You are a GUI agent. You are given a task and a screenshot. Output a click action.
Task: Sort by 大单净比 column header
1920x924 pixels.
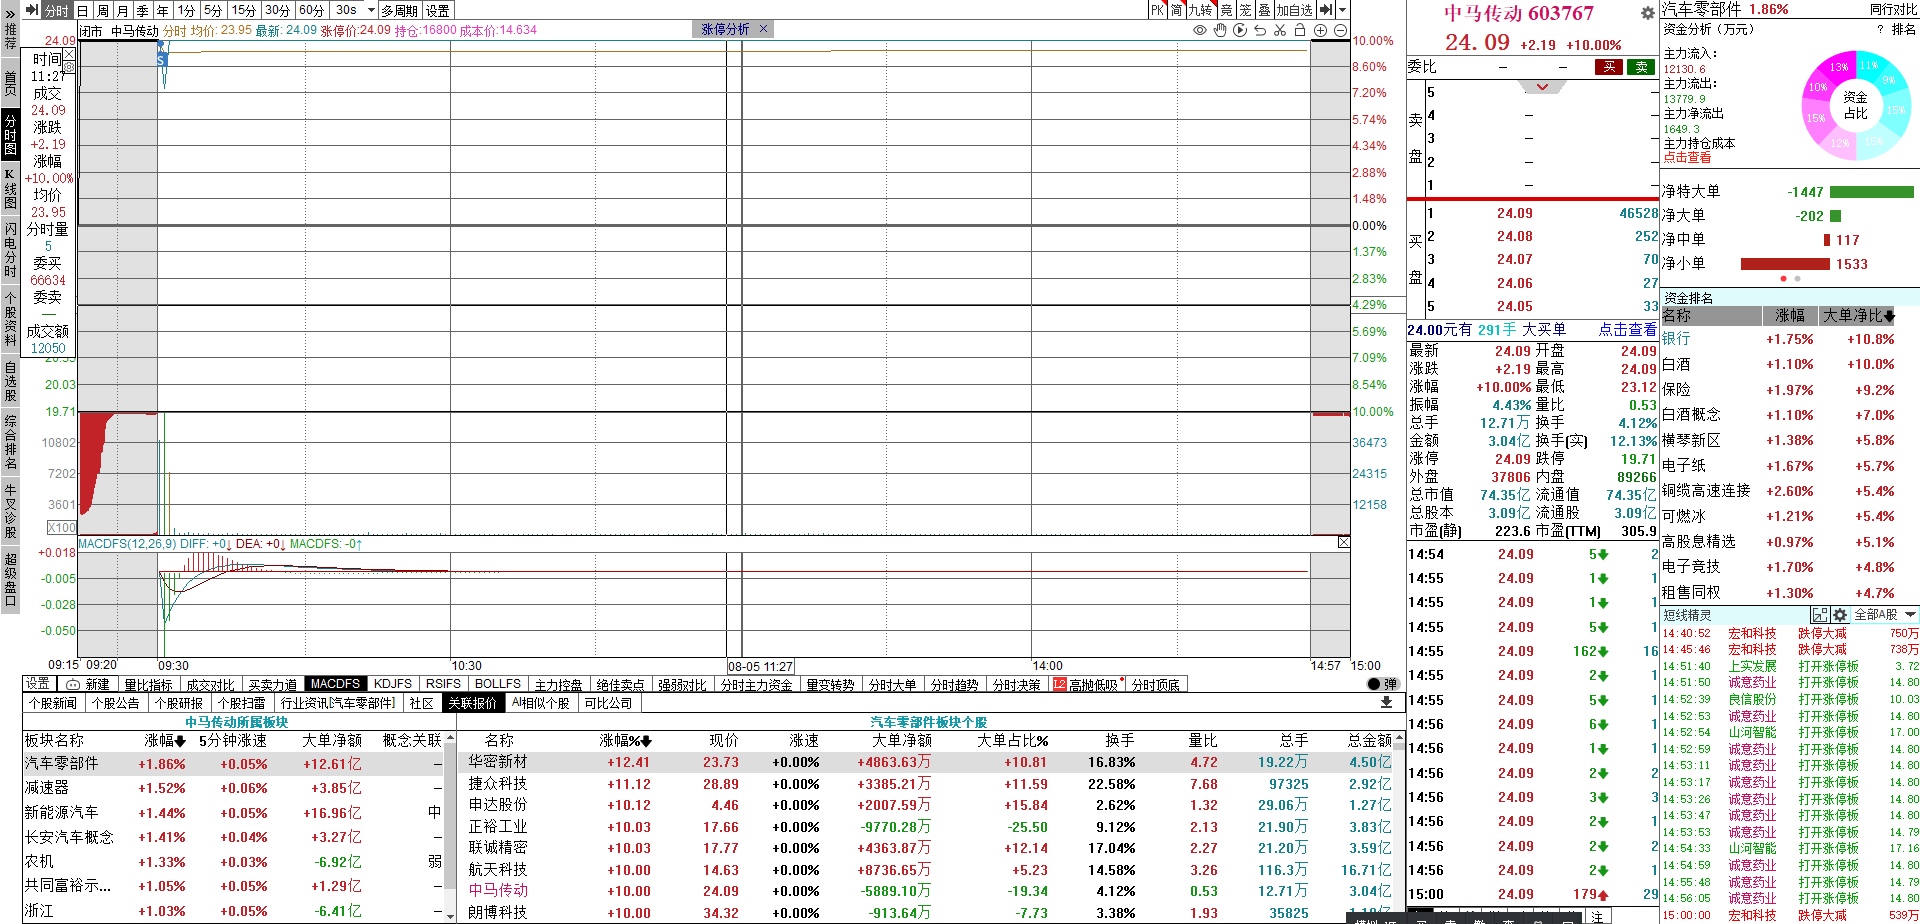coord(1857,316)
